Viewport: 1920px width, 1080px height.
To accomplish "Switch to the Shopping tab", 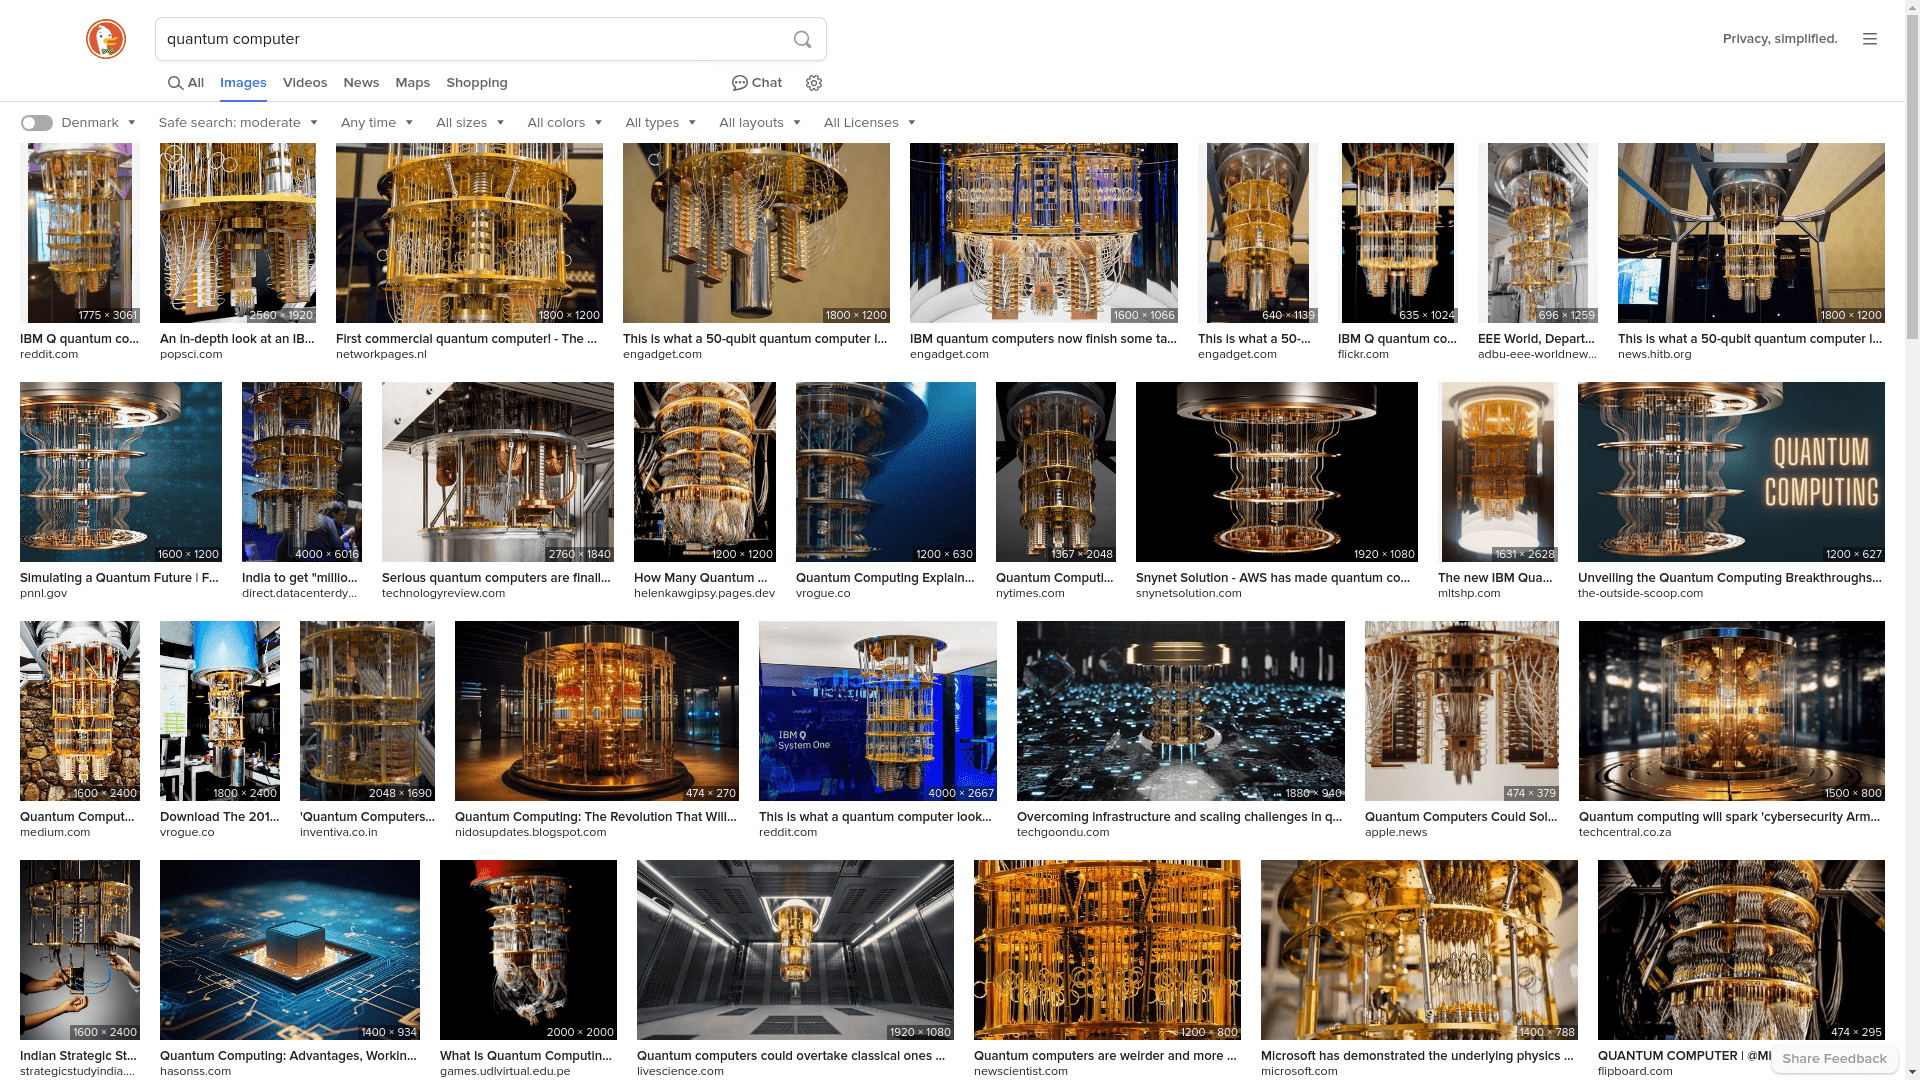I will 477,83.
